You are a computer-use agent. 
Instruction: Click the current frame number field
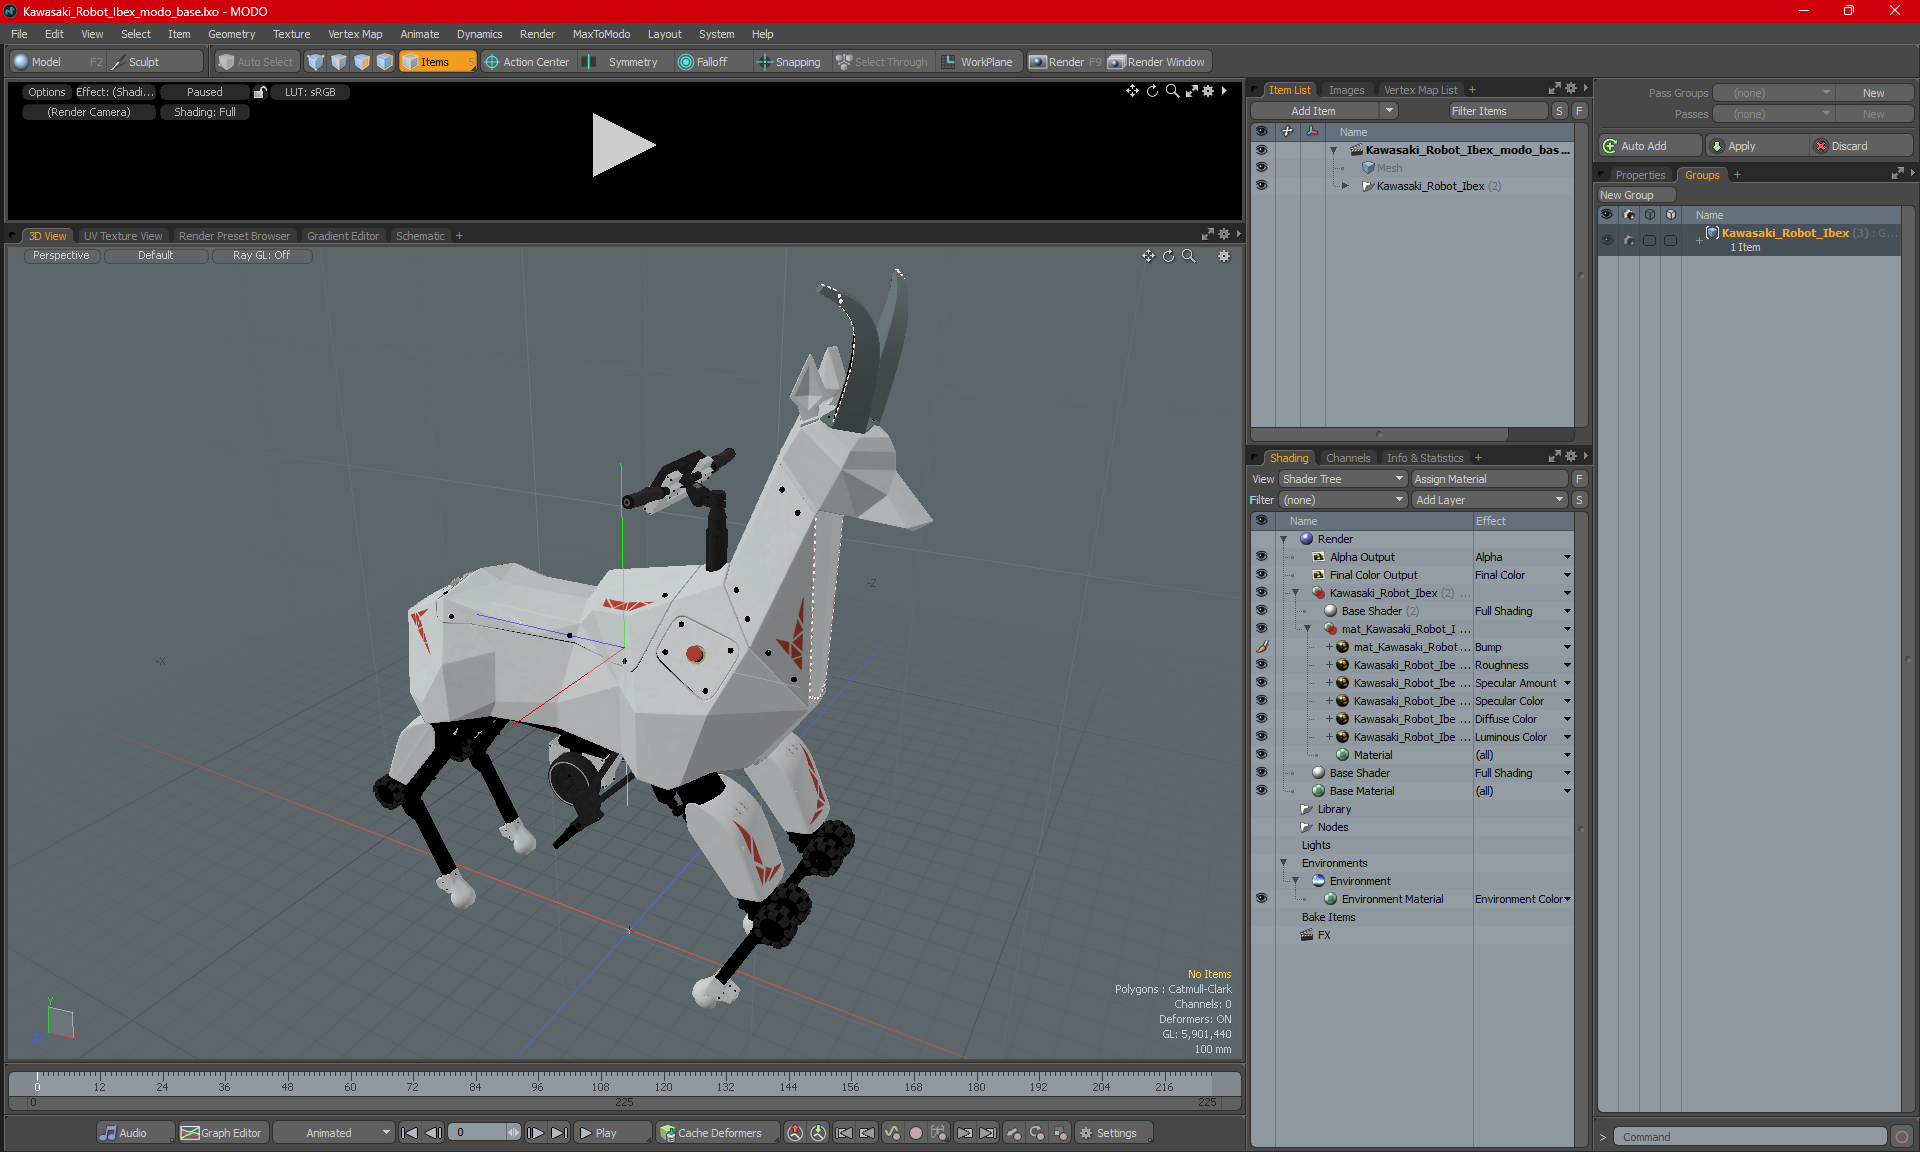click(x=483, y=1133)
